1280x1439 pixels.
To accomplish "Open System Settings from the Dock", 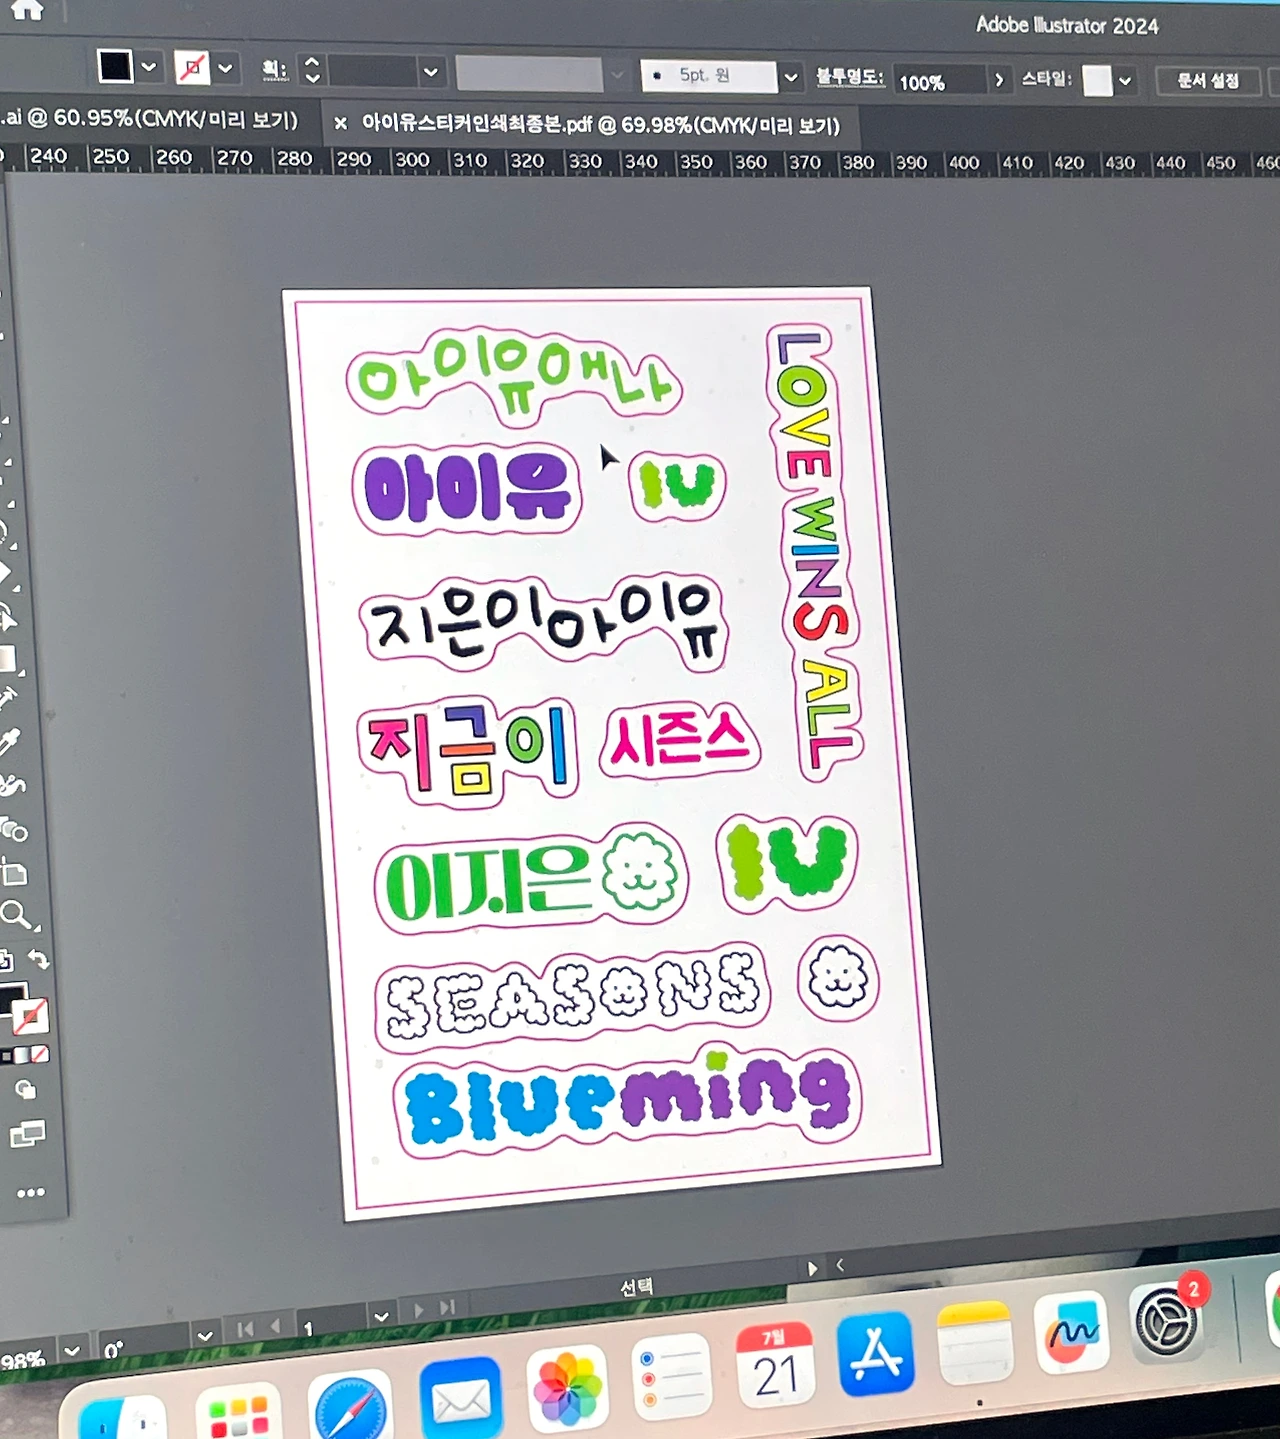I will tap(1166, 1322).
